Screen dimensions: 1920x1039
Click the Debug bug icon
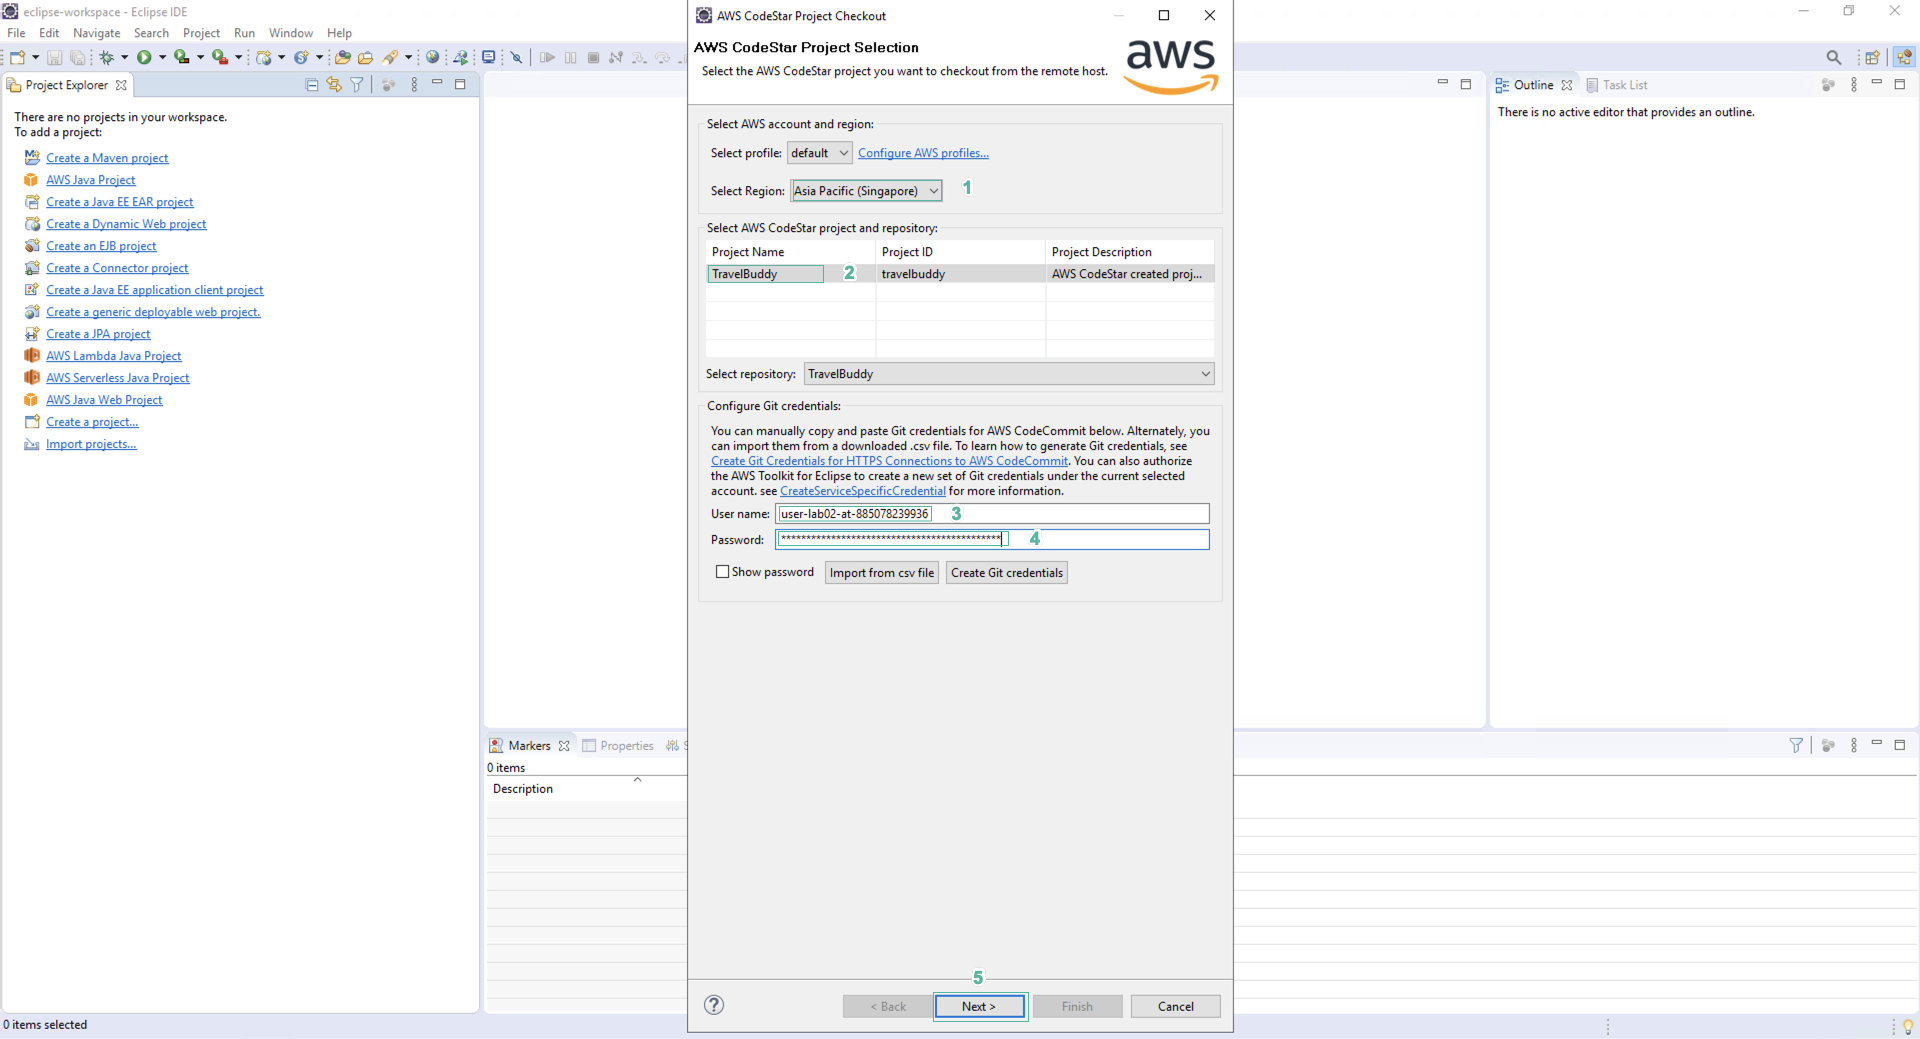[107, 57]
